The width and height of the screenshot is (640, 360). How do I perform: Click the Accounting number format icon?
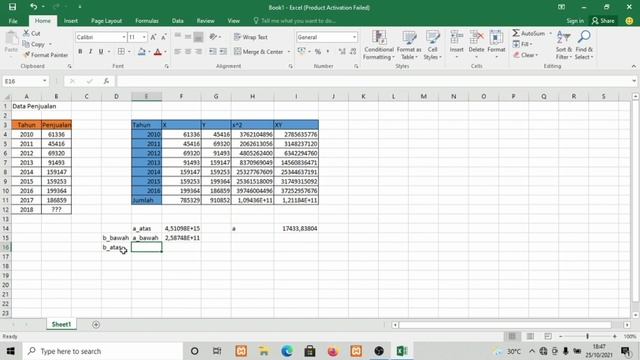pyautogui.click(x=301, y=52)
